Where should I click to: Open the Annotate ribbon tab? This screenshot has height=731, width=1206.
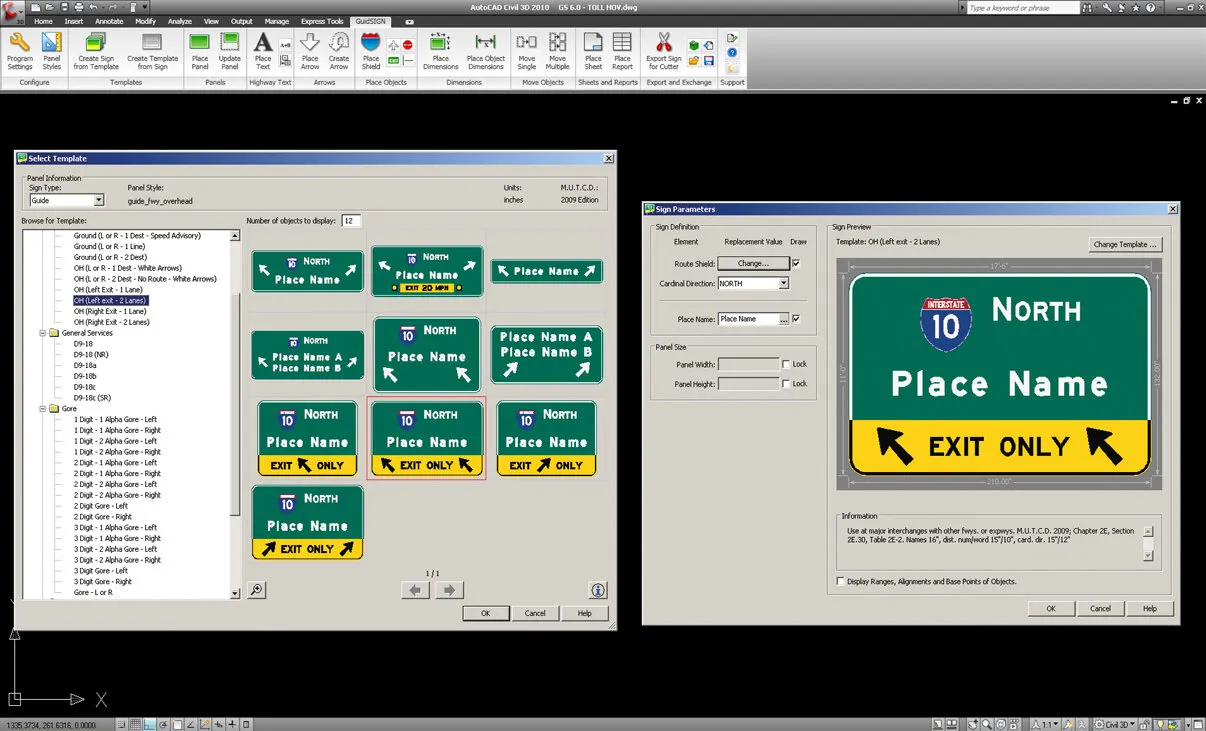coord(109,21)
